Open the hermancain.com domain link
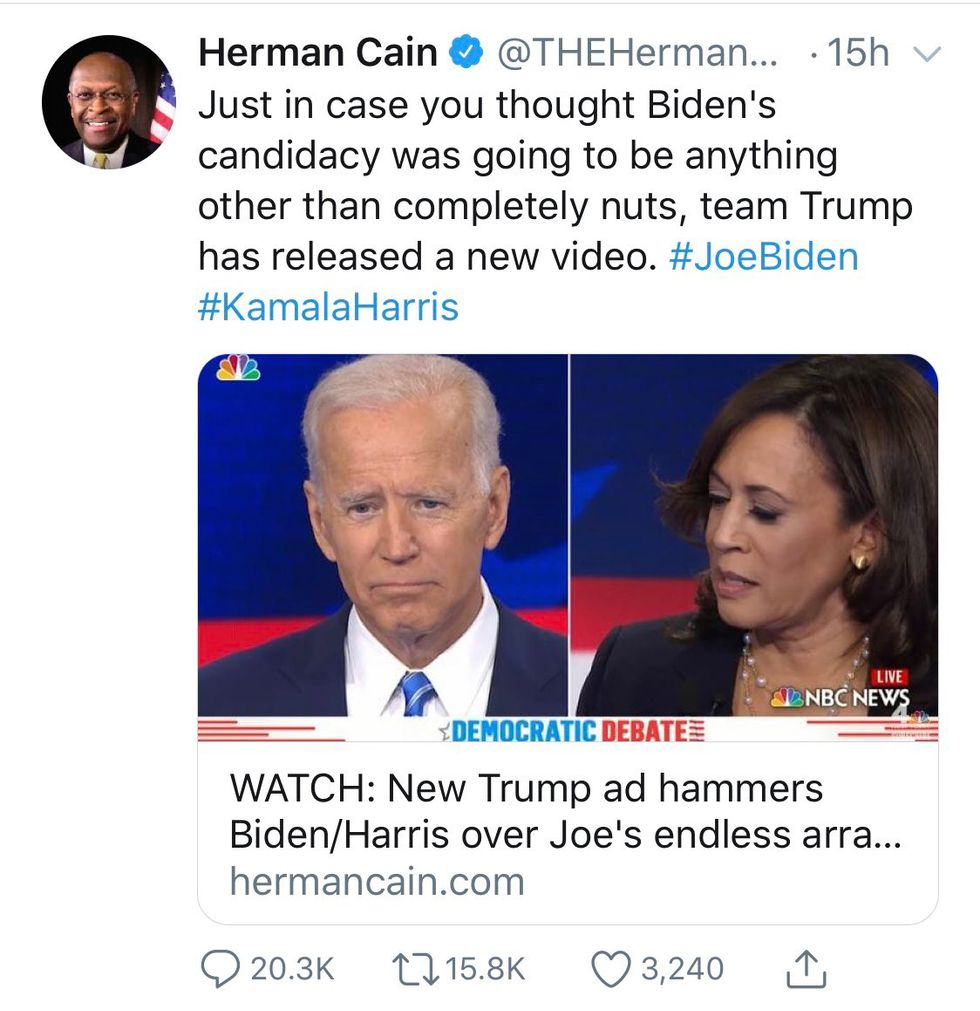Viewport: 980px width, 1011px height. click(x=376, y=882)
